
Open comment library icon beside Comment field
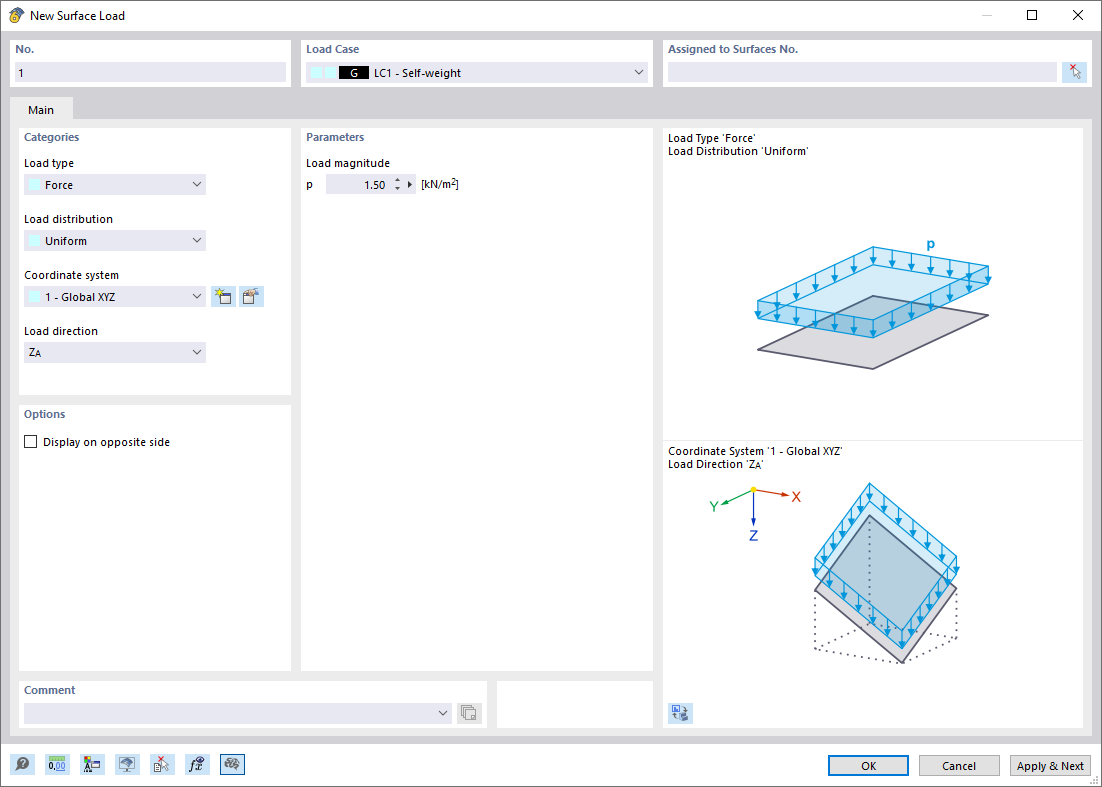[469, 713]
